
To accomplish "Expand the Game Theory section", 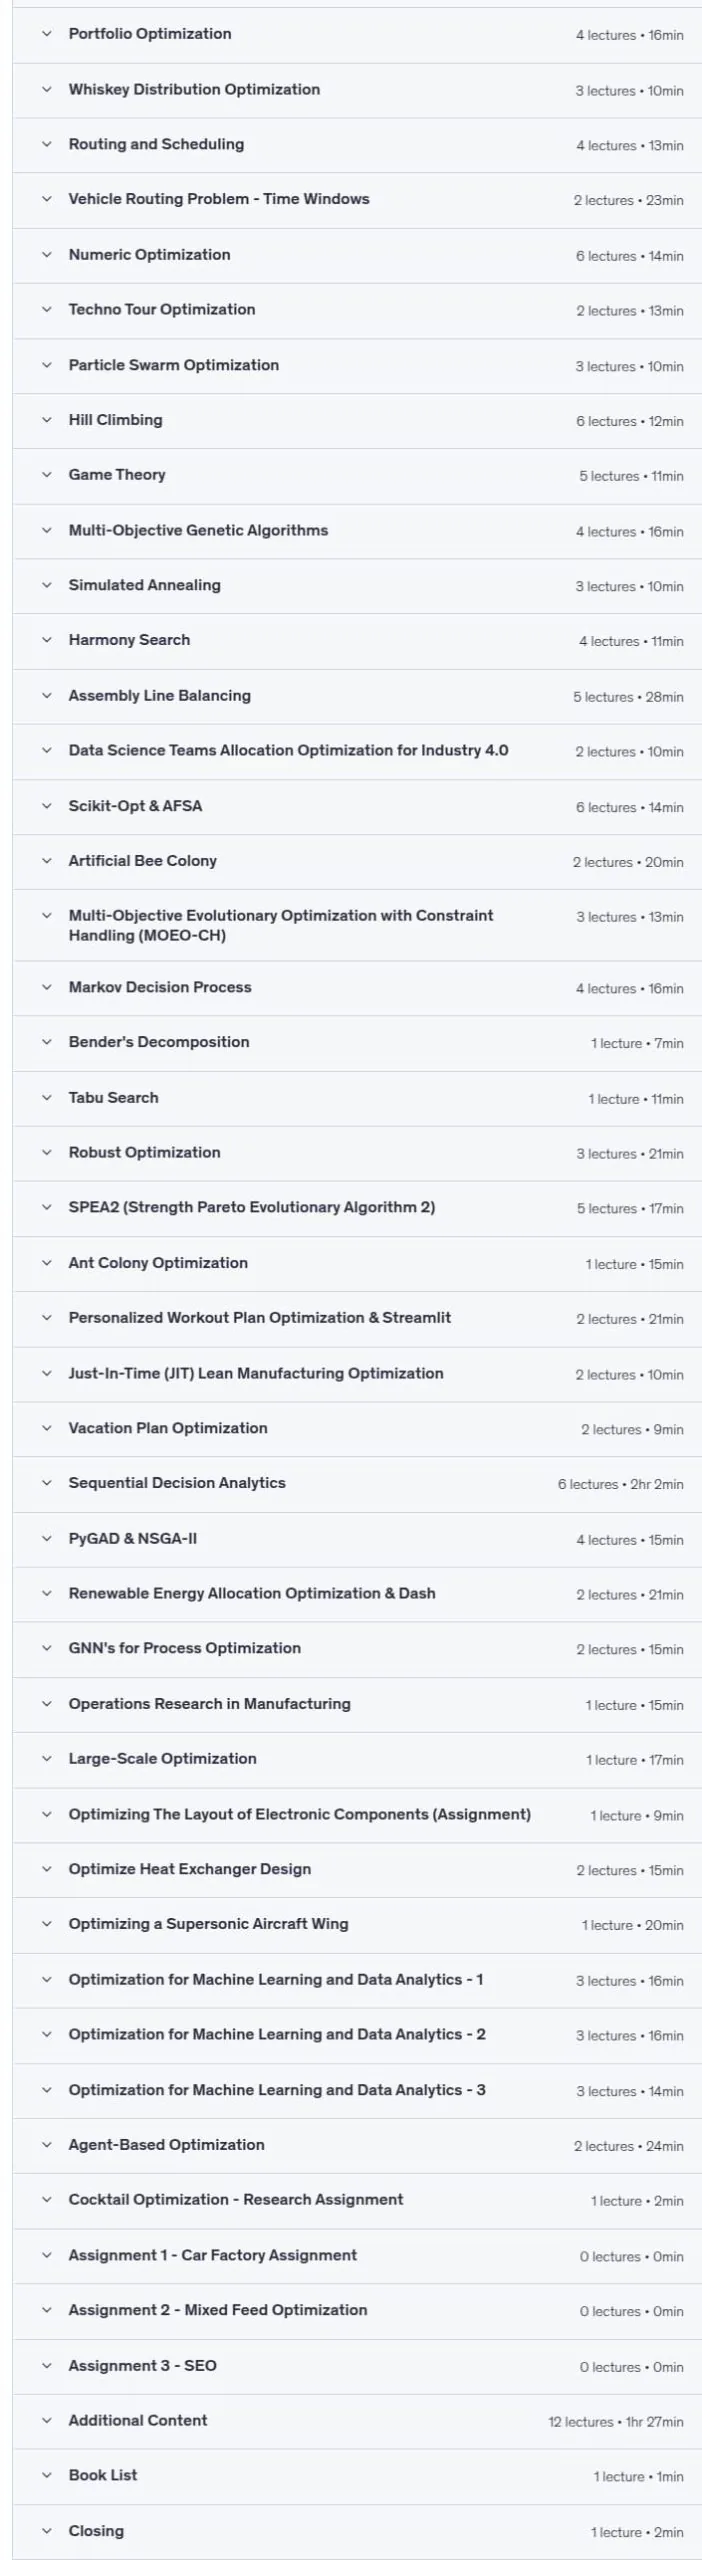I will [x=357, y=475].
